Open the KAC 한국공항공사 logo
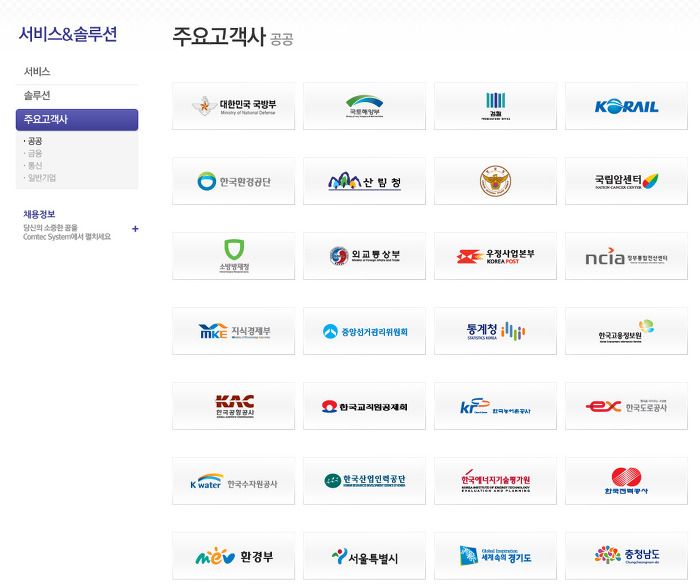 [x=233, y=406]
